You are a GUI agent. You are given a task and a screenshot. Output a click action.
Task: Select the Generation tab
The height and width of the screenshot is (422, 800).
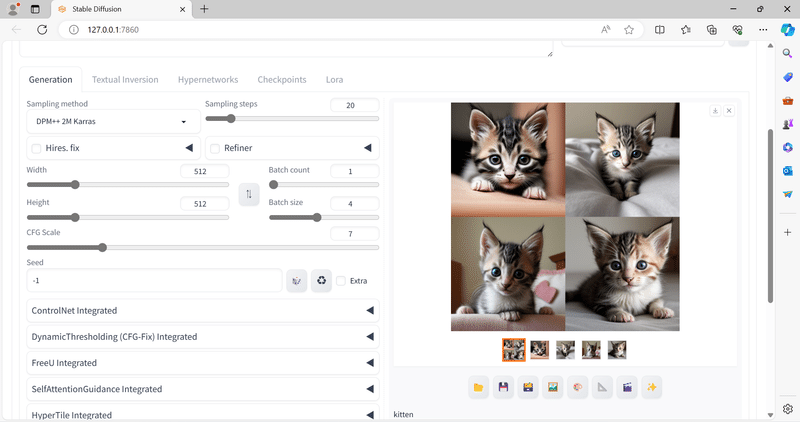[51, 80]
